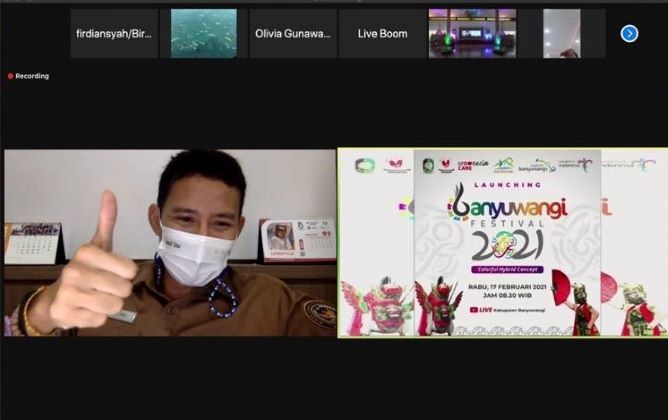The width and height of the screenshot is (668, 420).
Task: Click the left desk calendar in speaker video
Action: tap(32, 243)
